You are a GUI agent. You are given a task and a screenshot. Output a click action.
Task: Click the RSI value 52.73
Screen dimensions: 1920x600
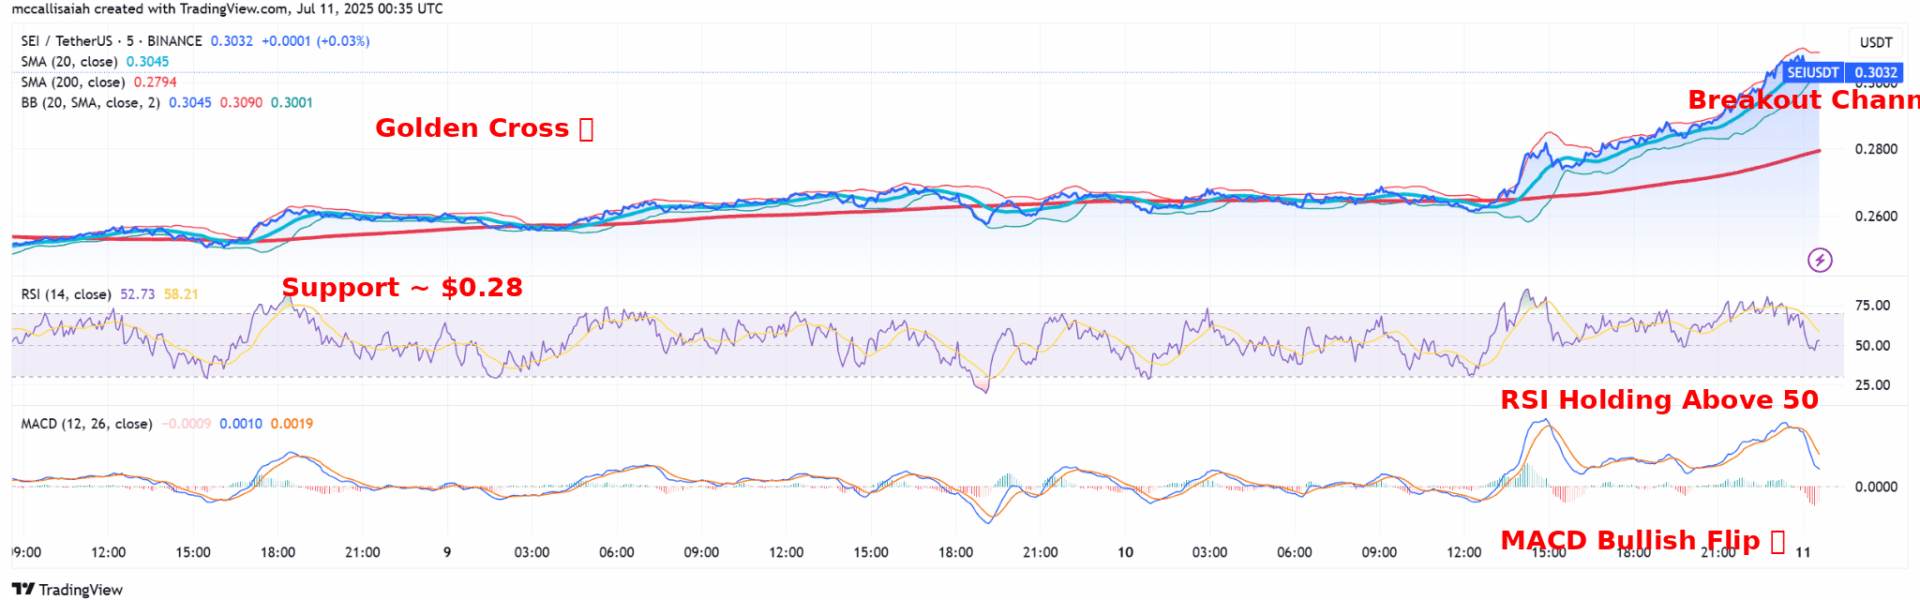coord(138,294)
